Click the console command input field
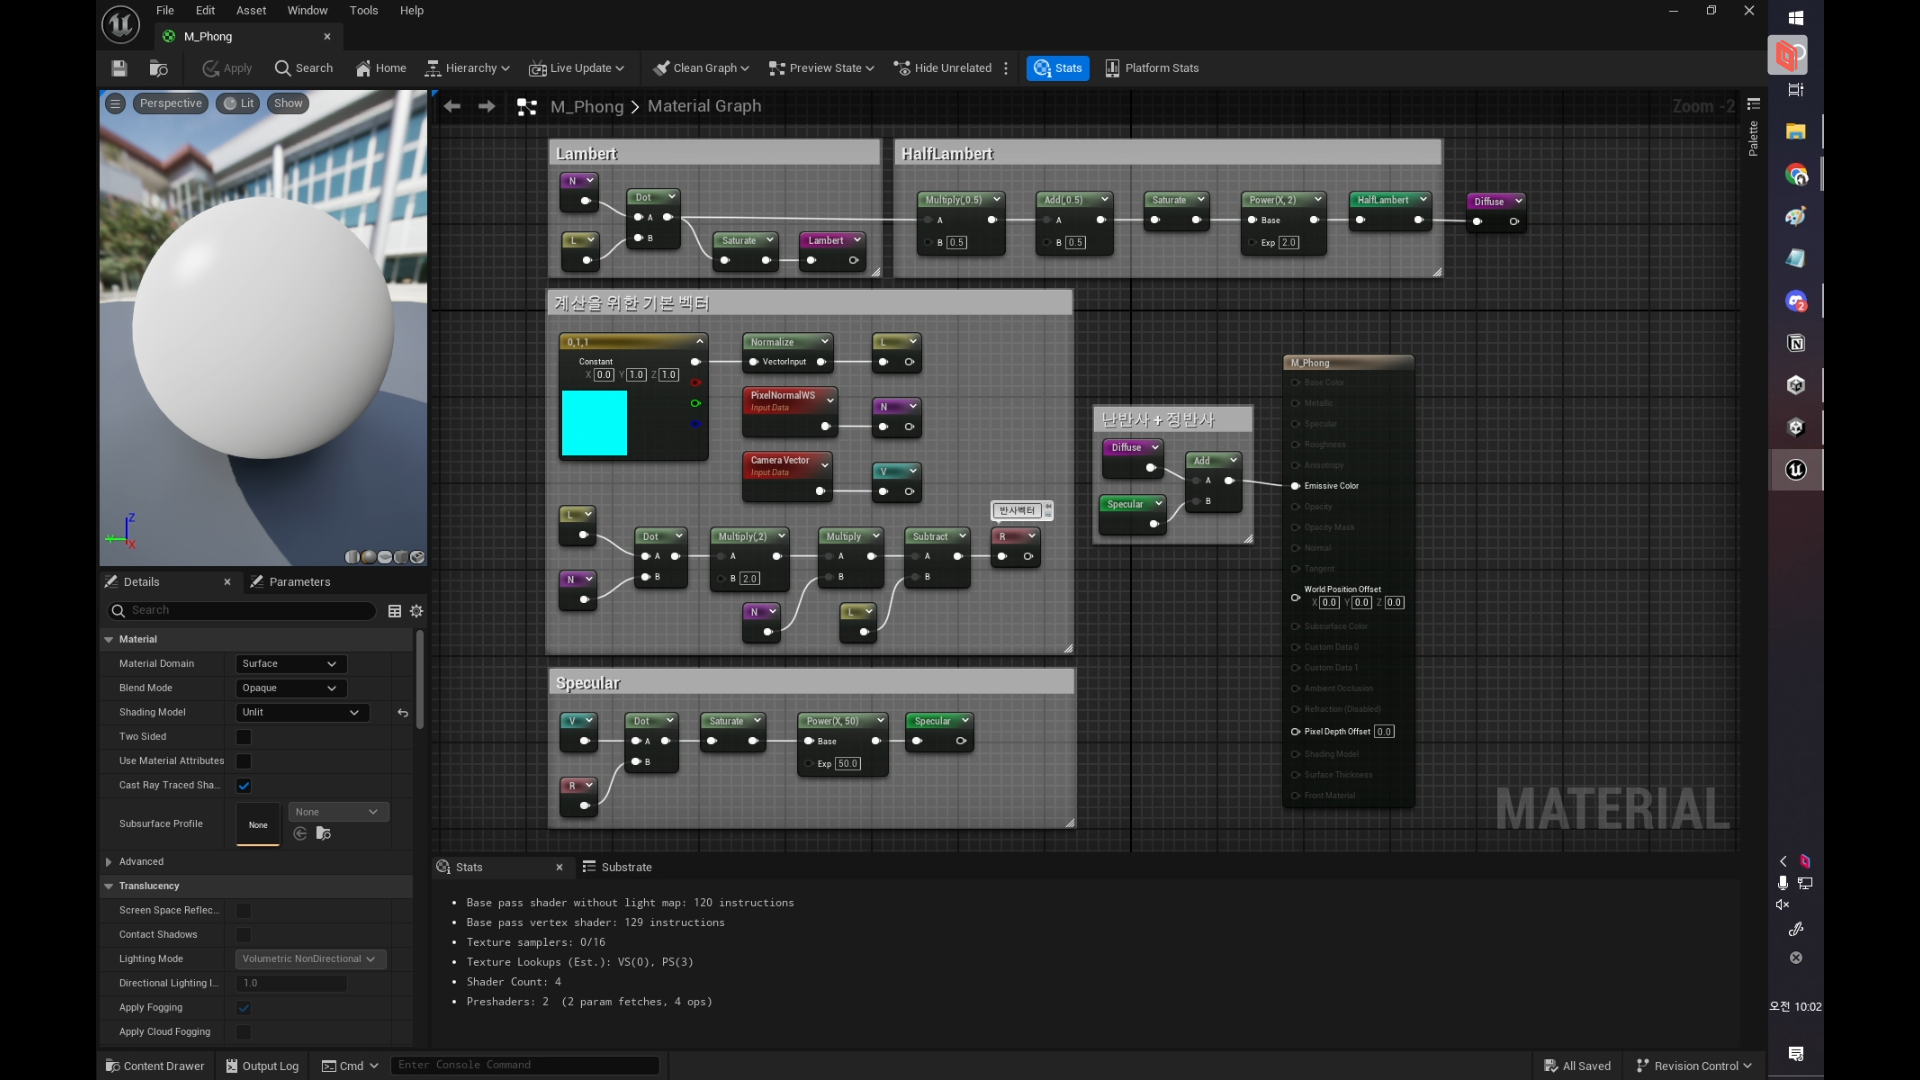The height and width of the screenshot is (1080, 1920). [524, 1065]
